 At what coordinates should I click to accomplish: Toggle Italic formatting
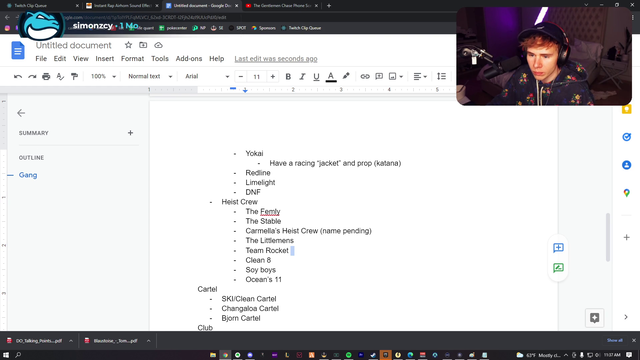coord(302,76)
